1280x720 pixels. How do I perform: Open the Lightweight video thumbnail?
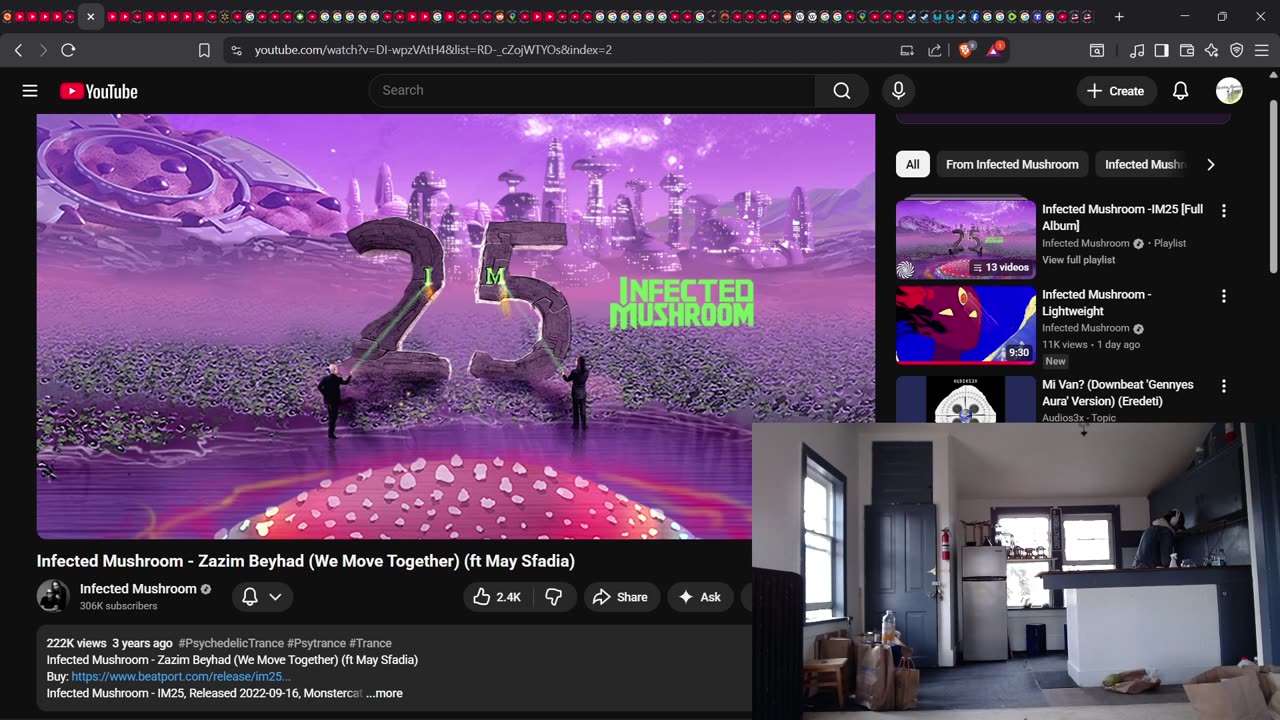[966, 325]
